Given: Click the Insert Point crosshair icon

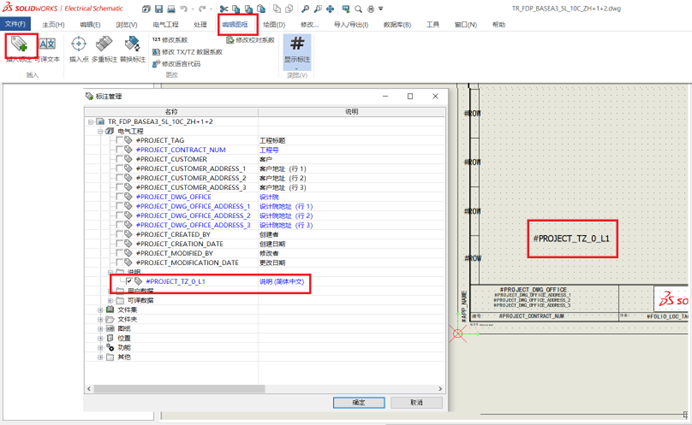Looking at the screenshot, I should [79, 44].
